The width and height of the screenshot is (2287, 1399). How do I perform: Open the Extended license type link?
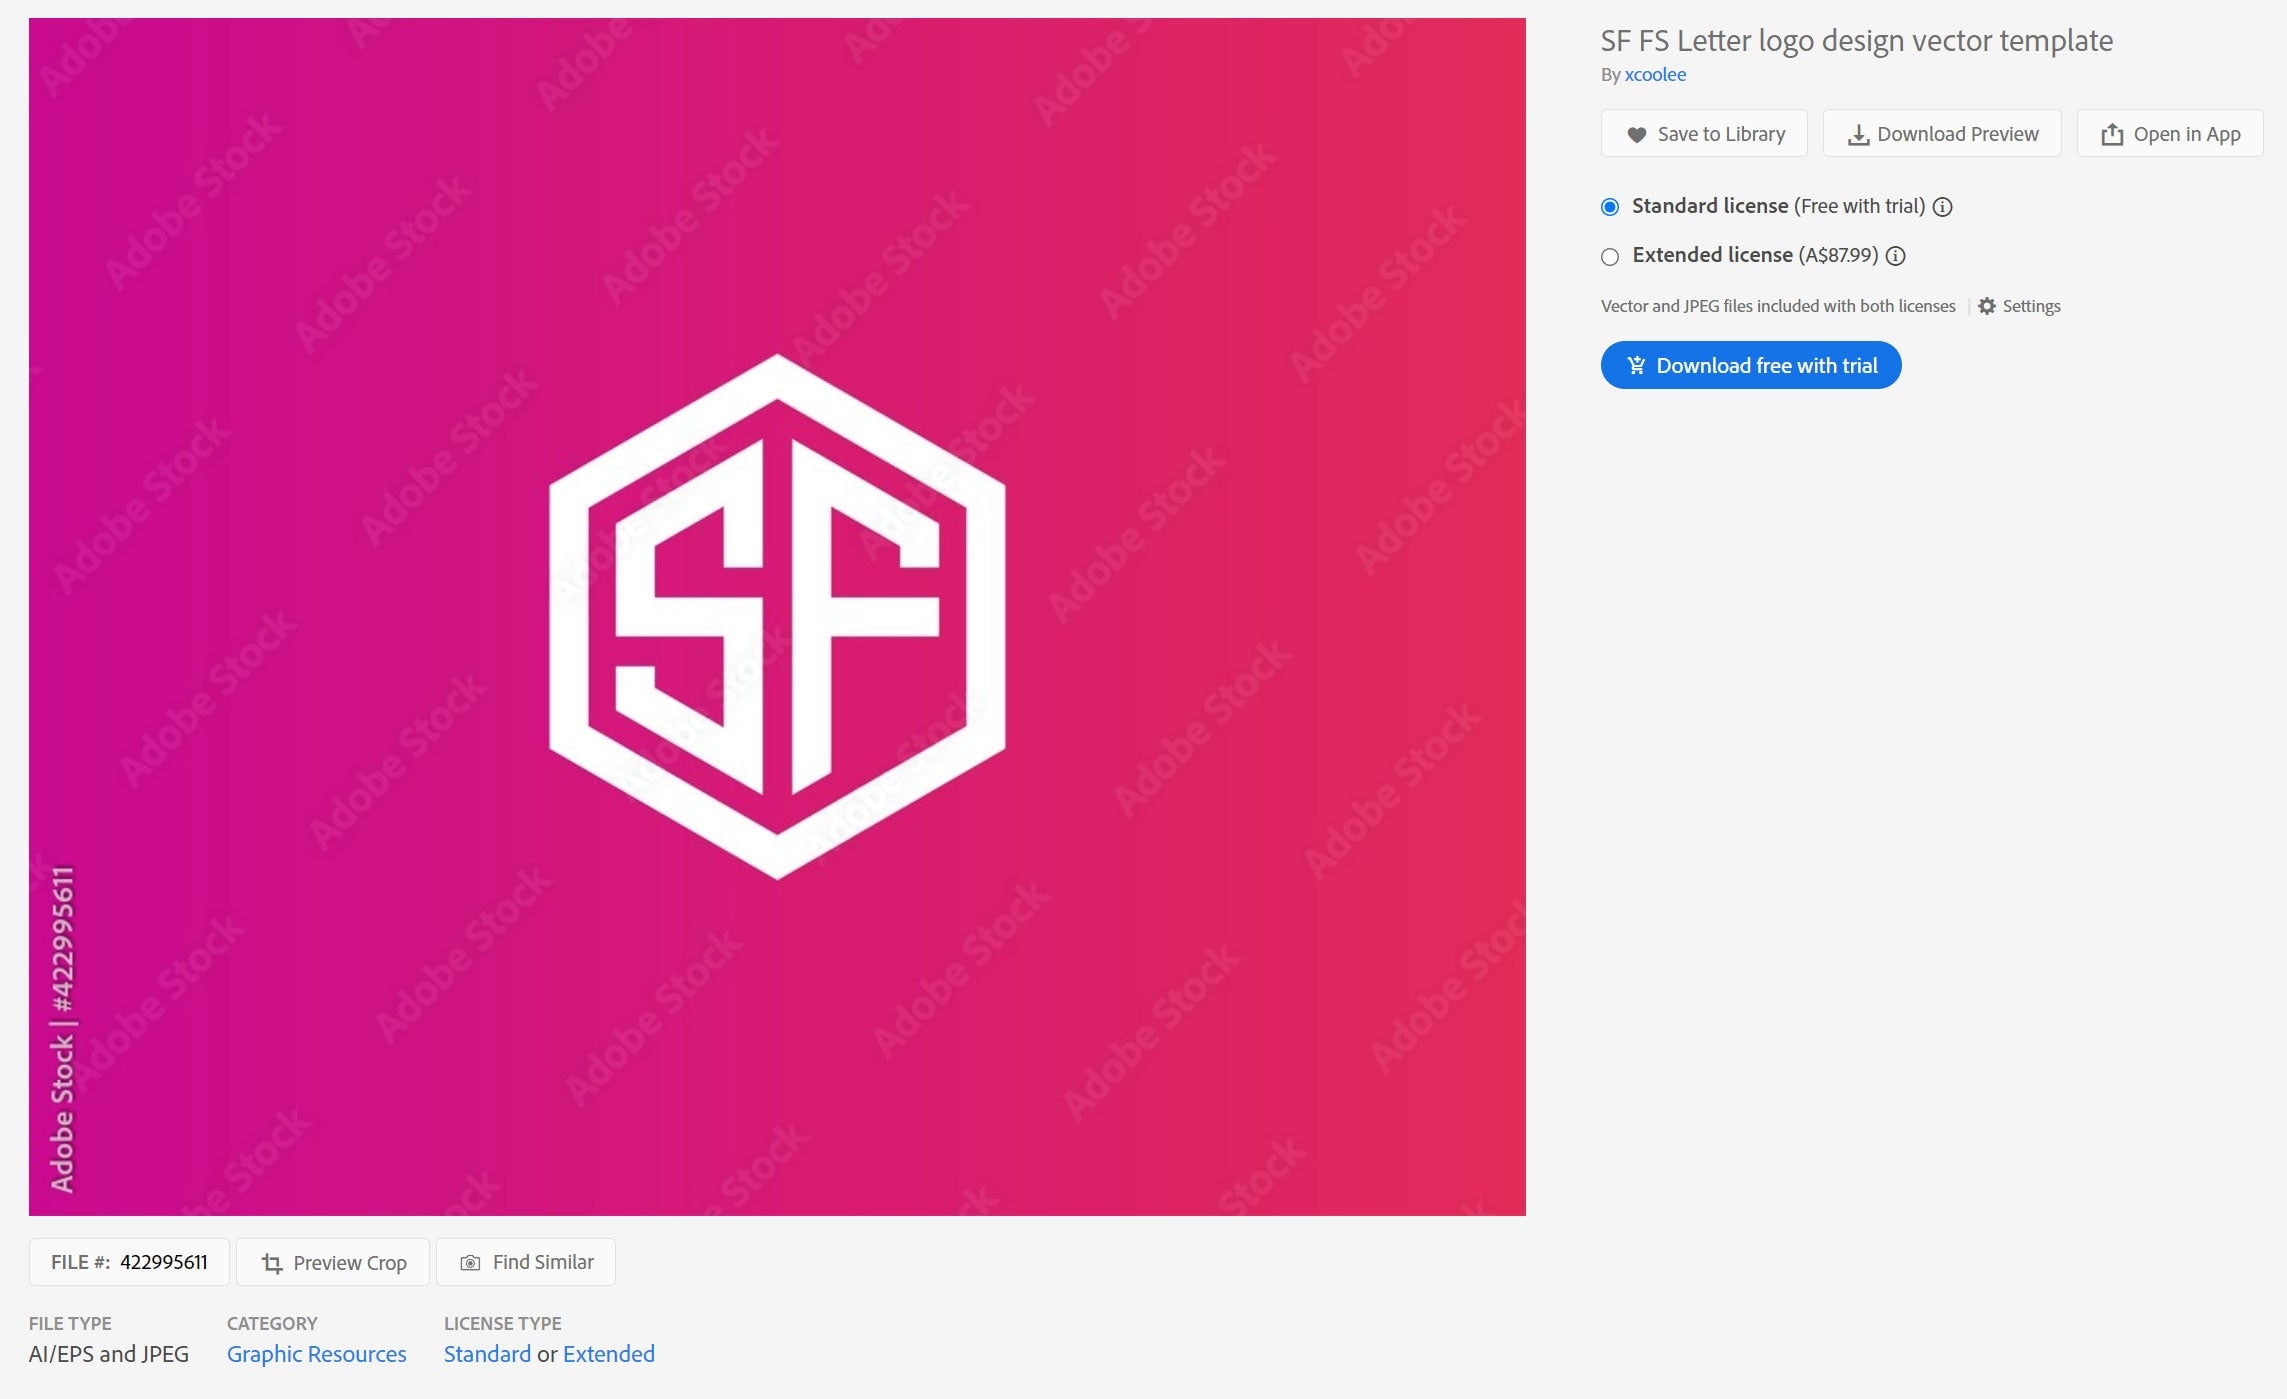[x=609, y=1354]
